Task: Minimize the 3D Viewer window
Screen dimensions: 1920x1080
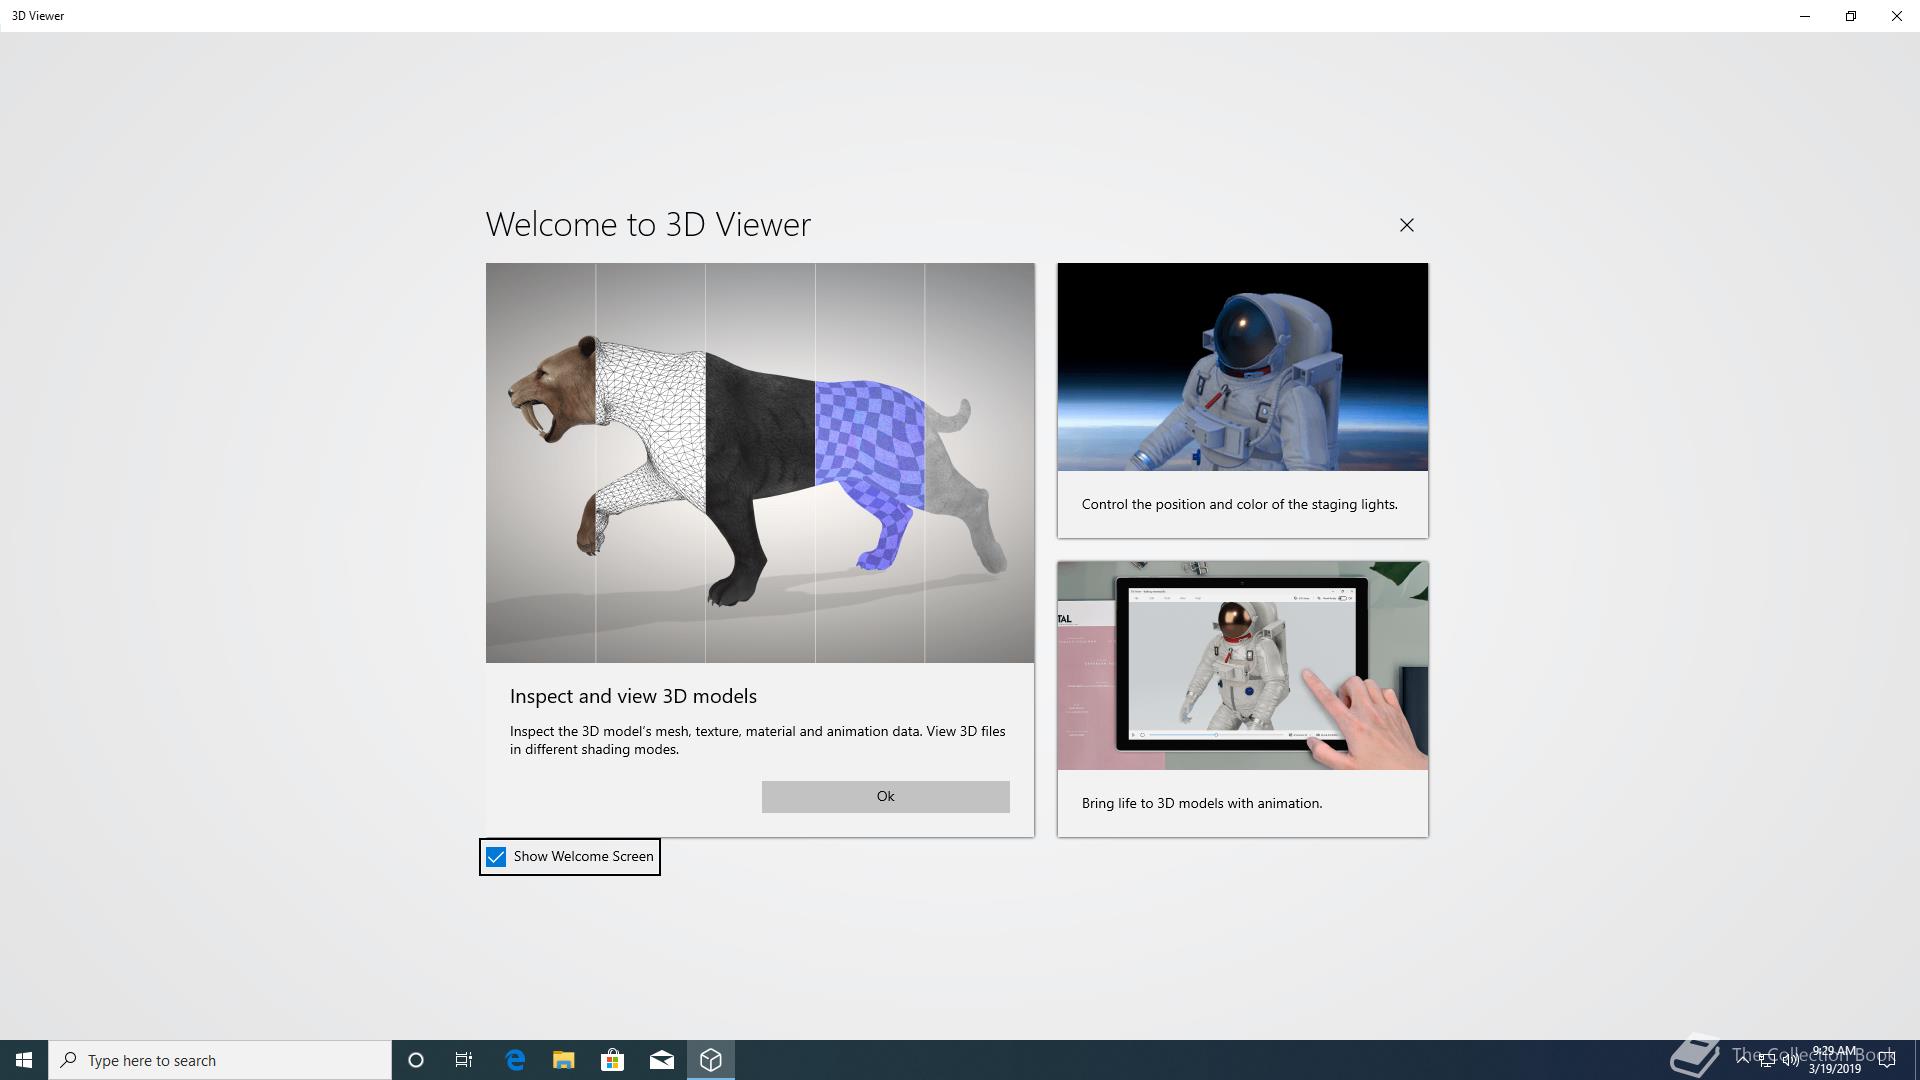Action: [x=1805, y=16]
